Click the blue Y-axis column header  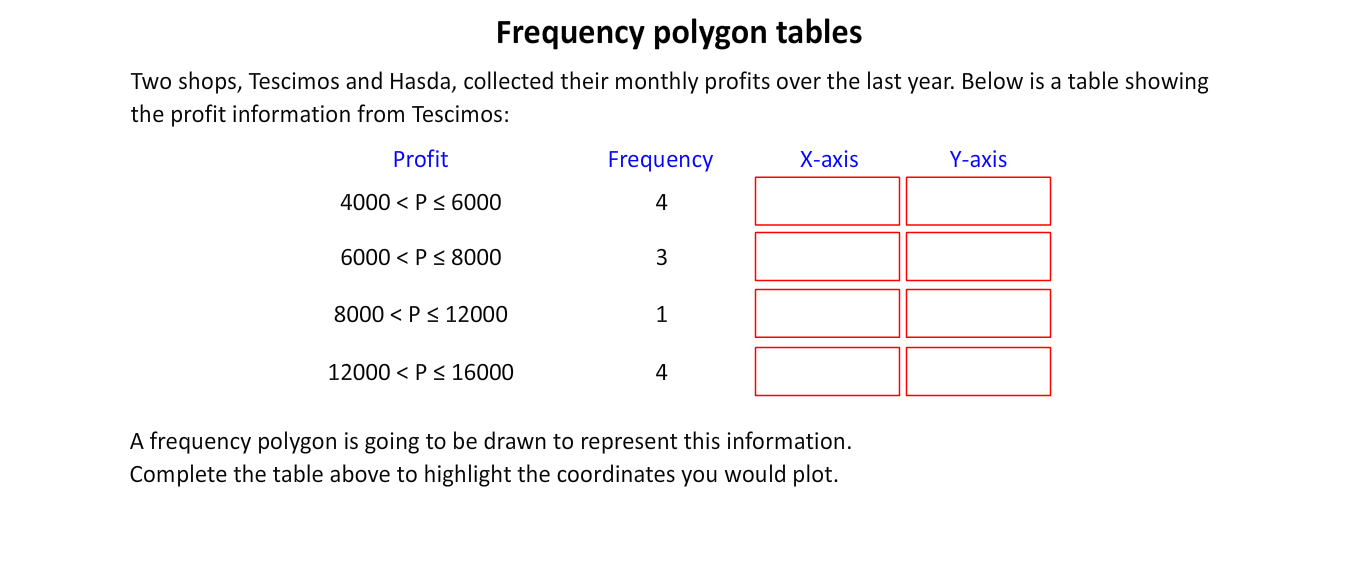[978, 159]
